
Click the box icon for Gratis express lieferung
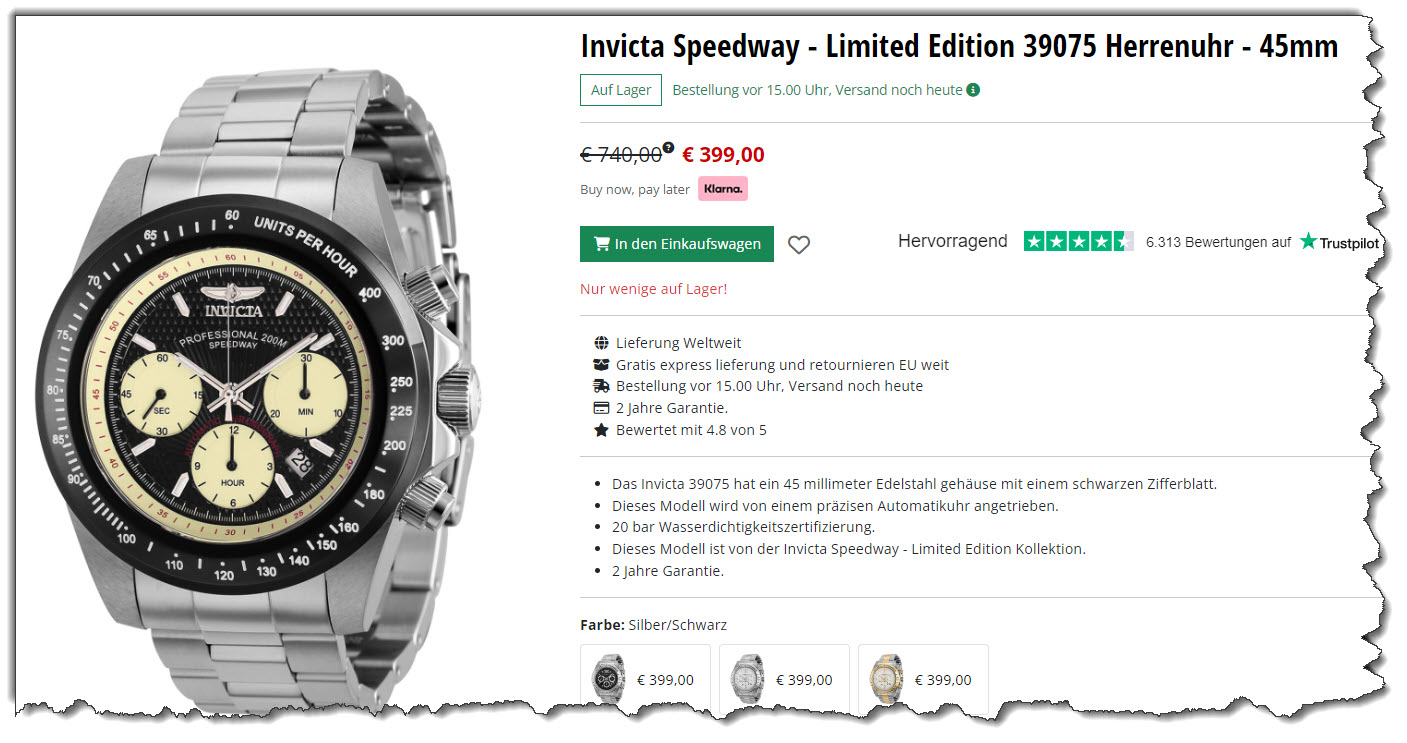coord(601,365)
